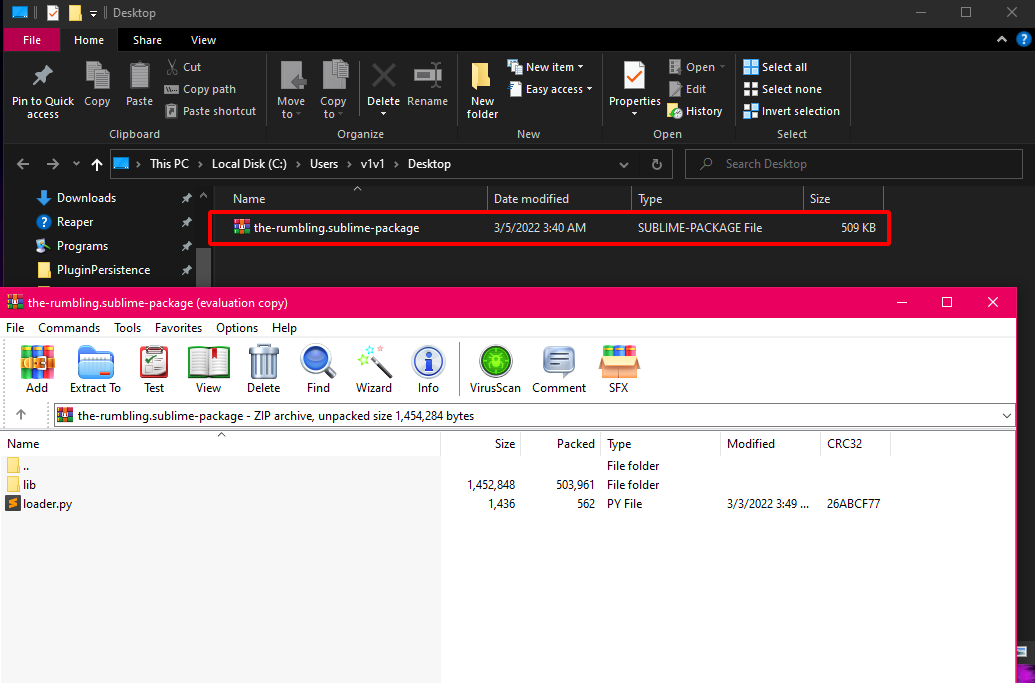Expand the WinRAR archive path dropdown

[x=1007, y=416]
